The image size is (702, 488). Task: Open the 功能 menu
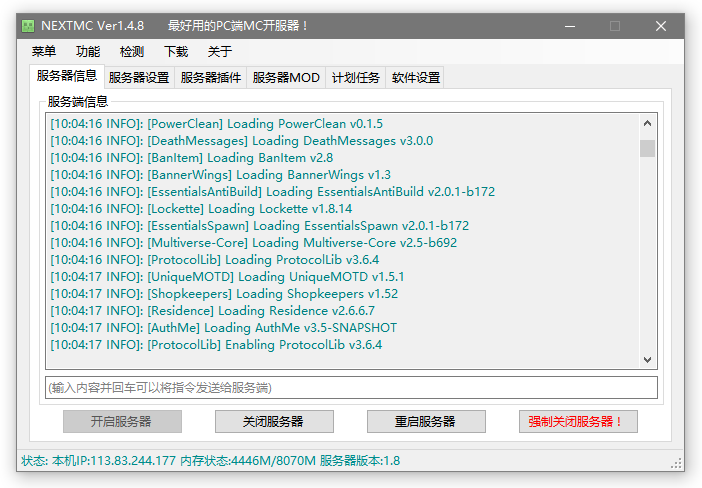click(88, 51)
